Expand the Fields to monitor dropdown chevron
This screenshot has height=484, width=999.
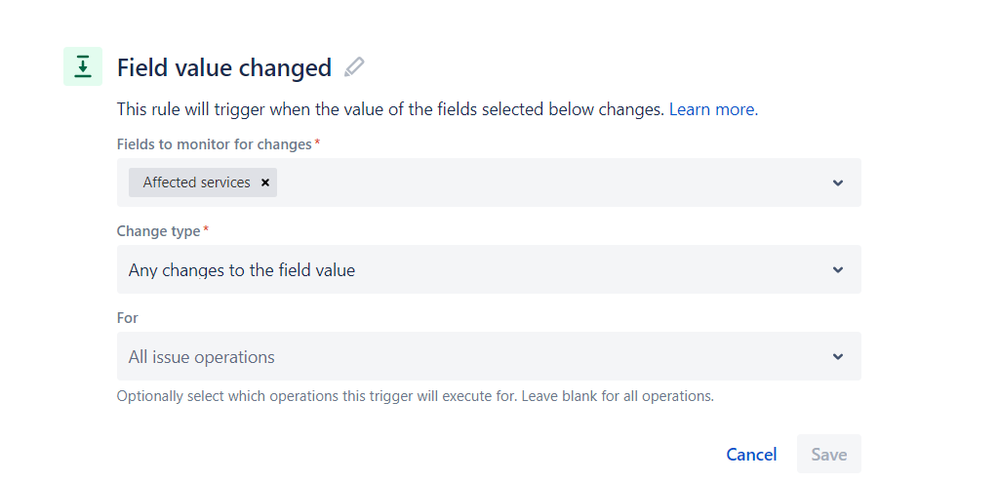(x=838, y=183)
